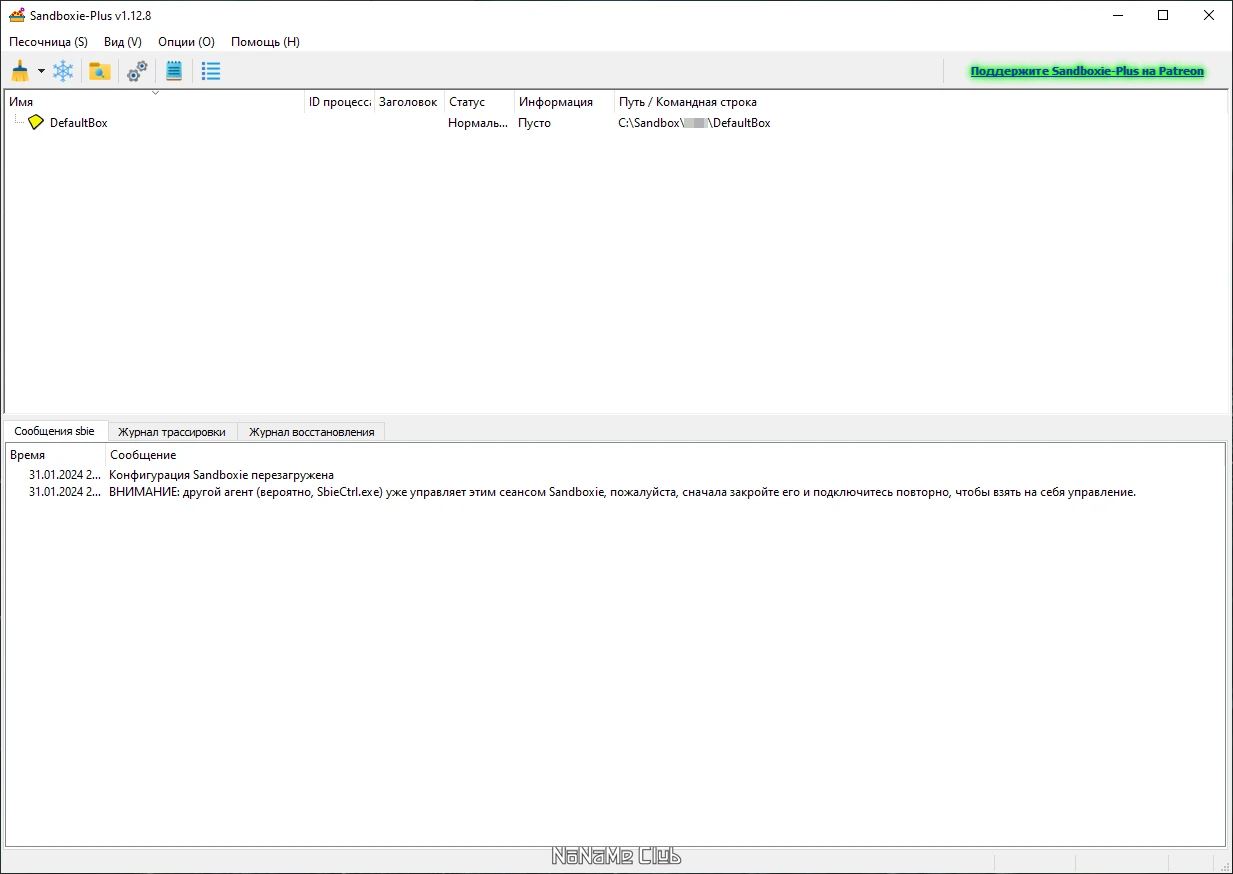Switch to the Журнал восстановления tab
1233x874 pixels.
pyautogui.click(x=312, y=432)
